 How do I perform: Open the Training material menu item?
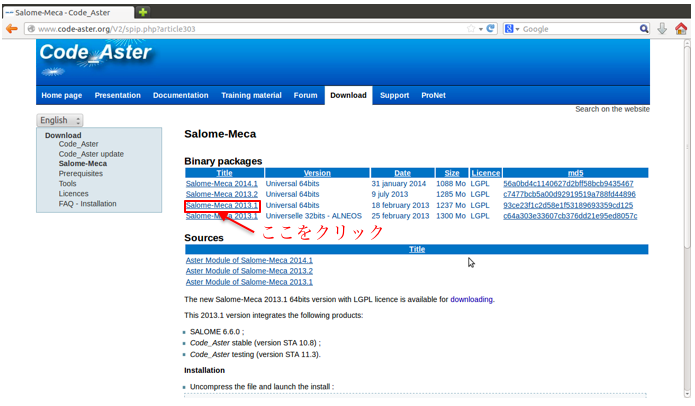point(251,95)
